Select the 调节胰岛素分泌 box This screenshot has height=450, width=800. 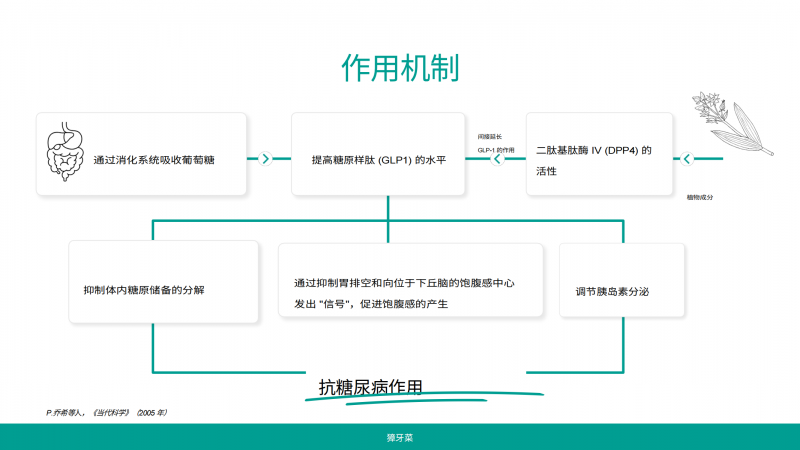622,291
